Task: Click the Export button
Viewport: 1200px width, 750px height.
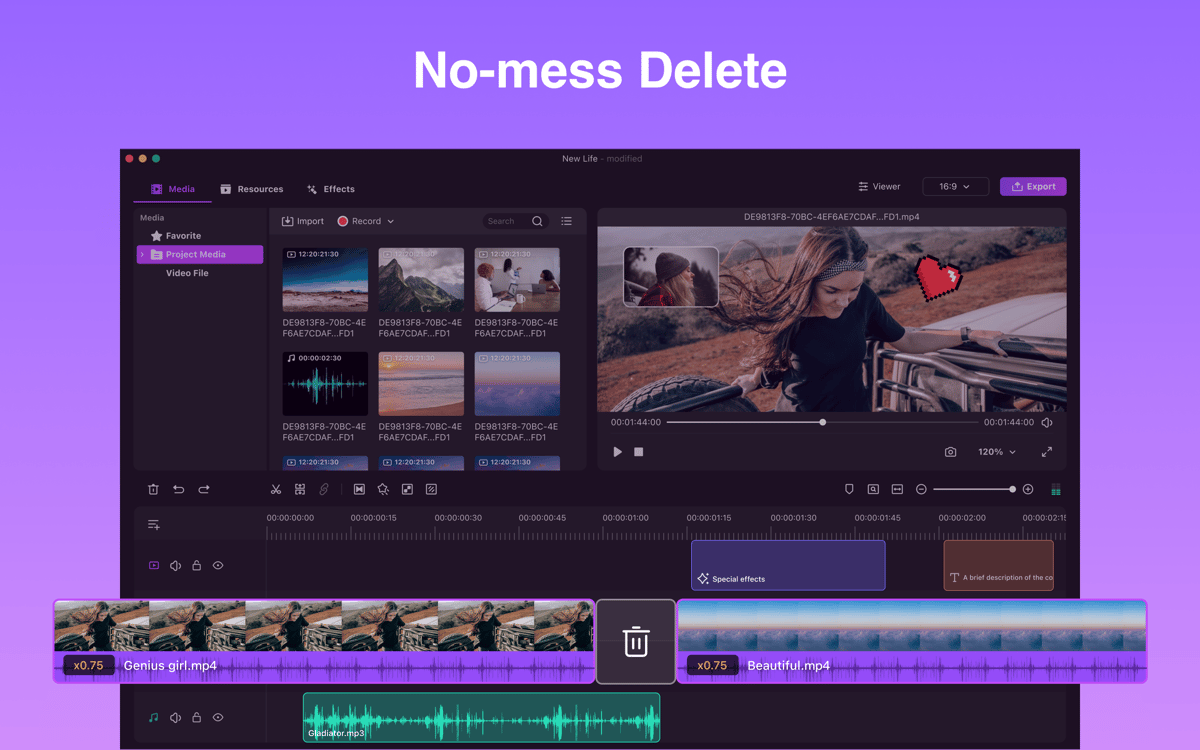Action: pyautogui.click(x=1033, y=187)
